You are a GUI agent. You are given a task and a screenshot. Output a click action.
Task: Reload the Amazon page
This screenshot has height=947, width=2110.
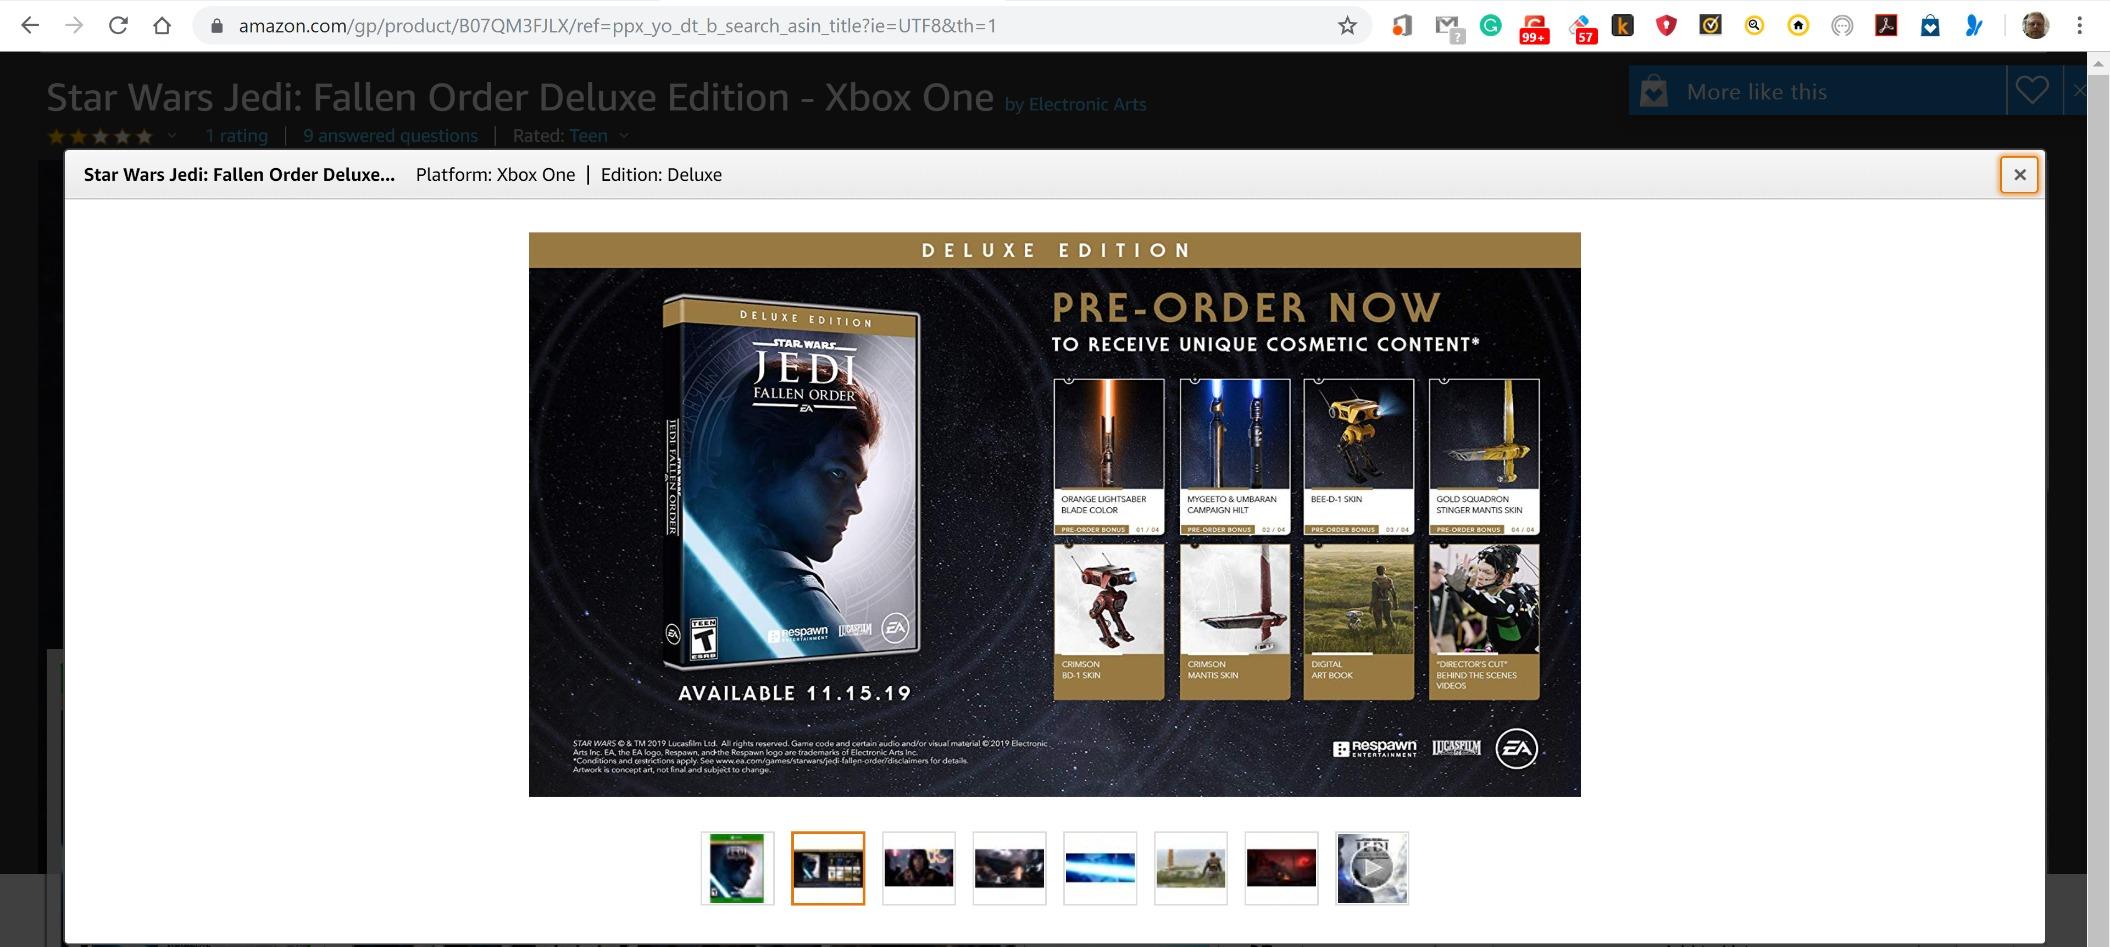pyautogui.click(x=118, y=26)
